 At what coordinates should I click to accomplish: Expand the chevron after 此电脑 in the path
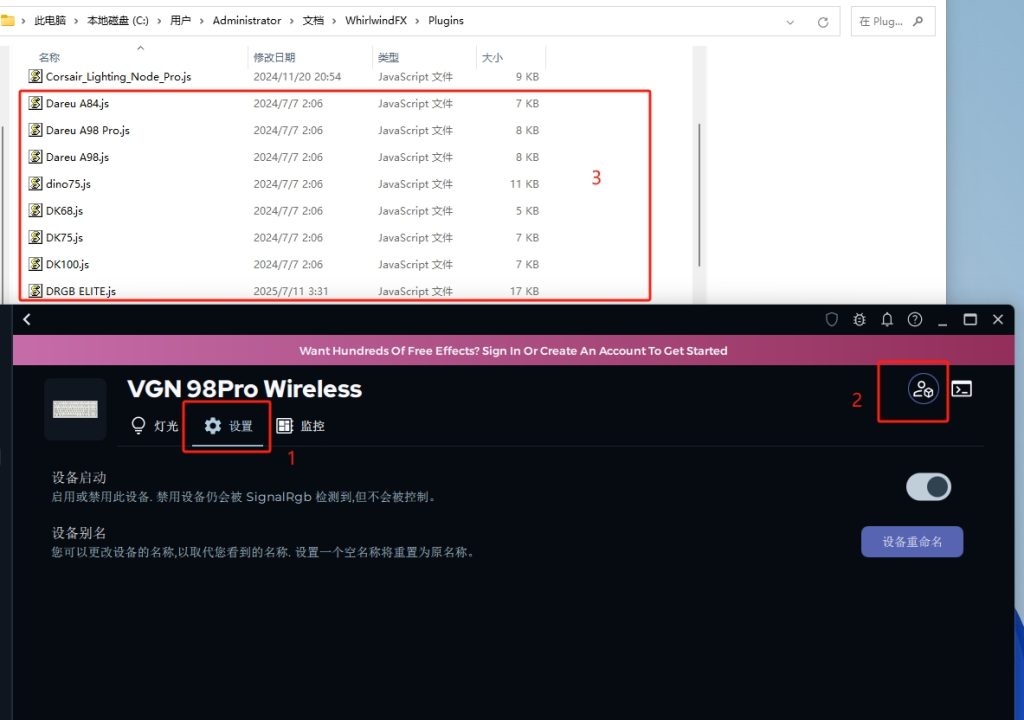(x=76, y=21)
